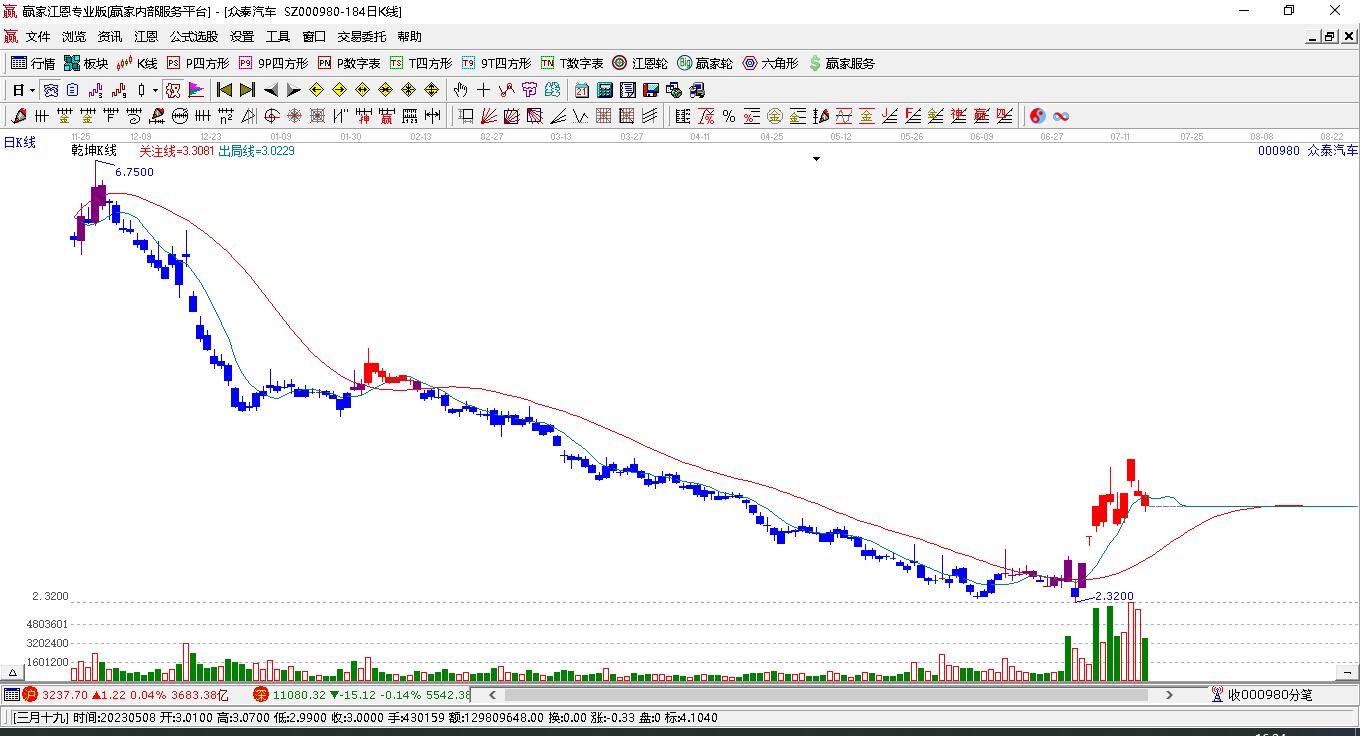
Task: Open the candlestick style dropdown arrow
Action: point(155,90)
